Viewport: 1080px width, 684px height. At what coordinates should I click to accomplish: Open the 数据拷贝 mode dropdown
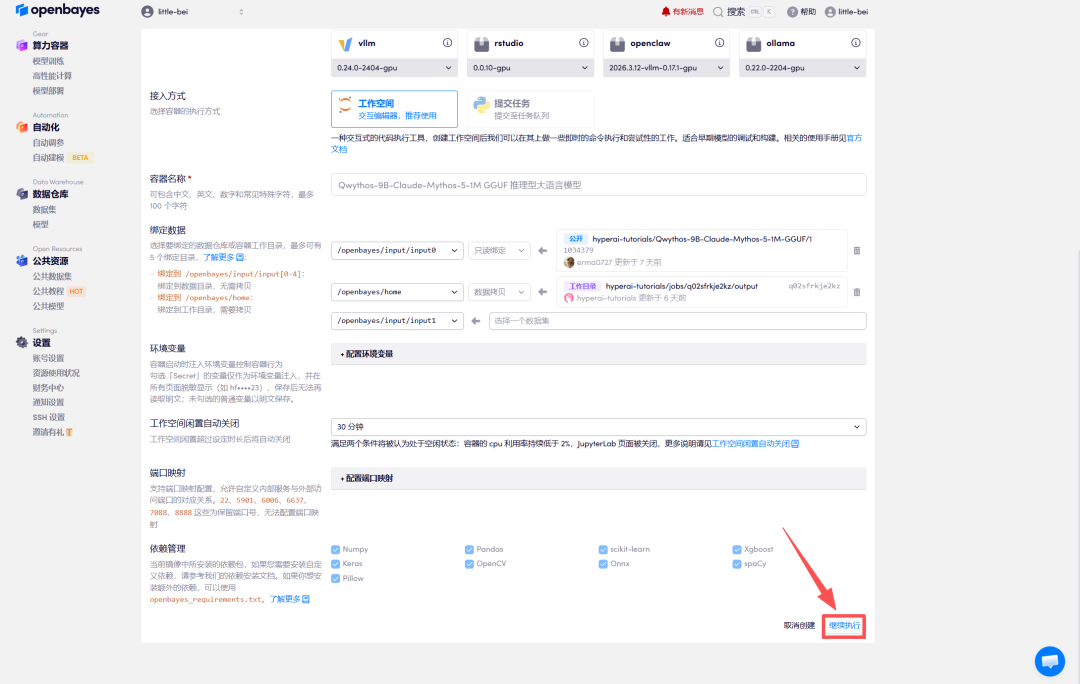click(499, 292)
